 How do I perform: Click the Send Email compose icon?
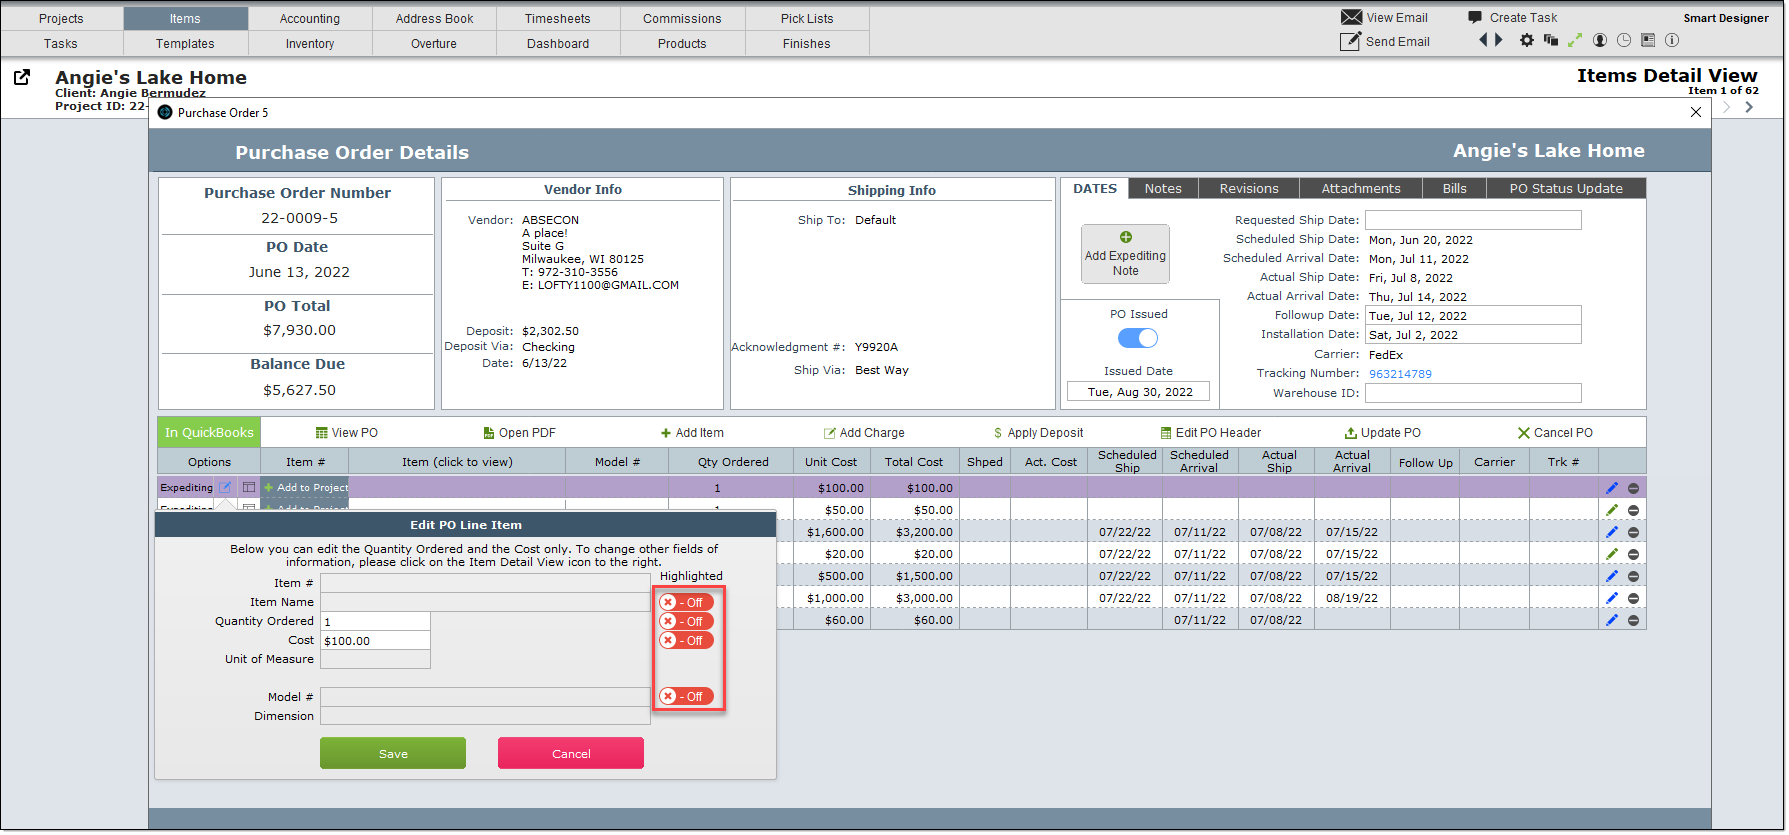1350,41
